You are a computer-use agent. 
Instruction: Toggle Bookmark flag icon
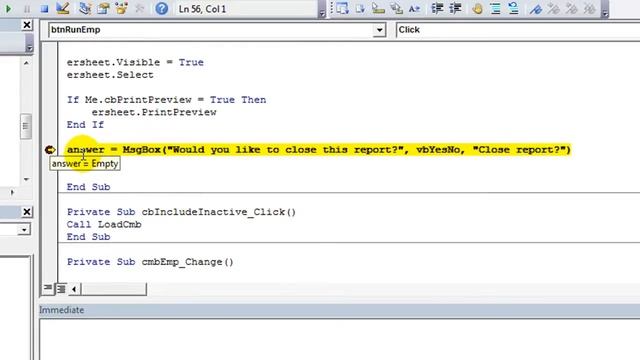click(x=536, y=8)
